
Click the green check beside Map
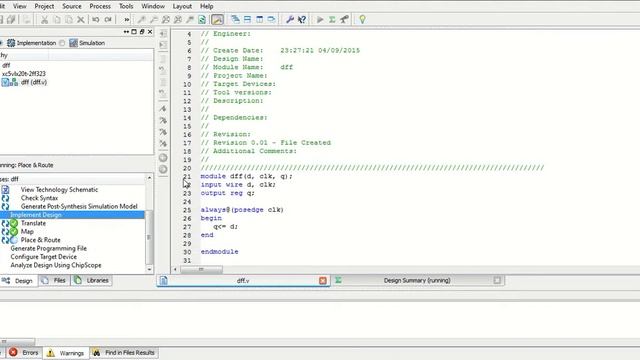(x=14, y=231)
